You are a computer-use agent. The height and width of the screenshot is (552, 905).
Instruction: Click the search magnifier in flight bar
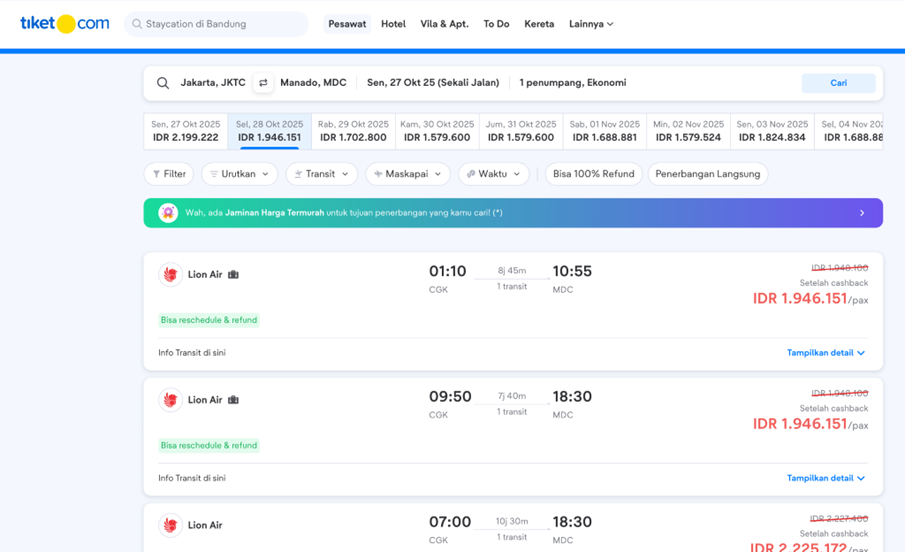click(163, 83)
